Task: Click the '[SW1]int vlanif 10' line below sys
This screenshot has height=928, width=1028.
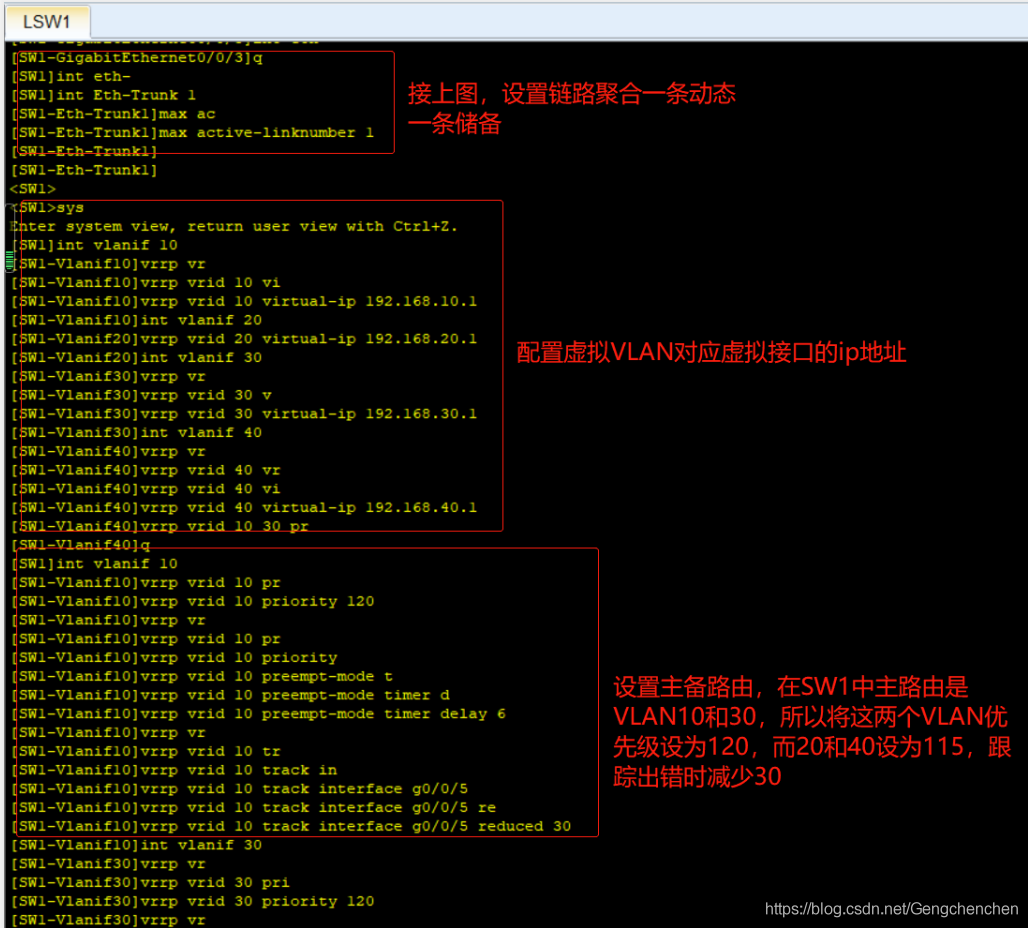Action: coord(94,245)
